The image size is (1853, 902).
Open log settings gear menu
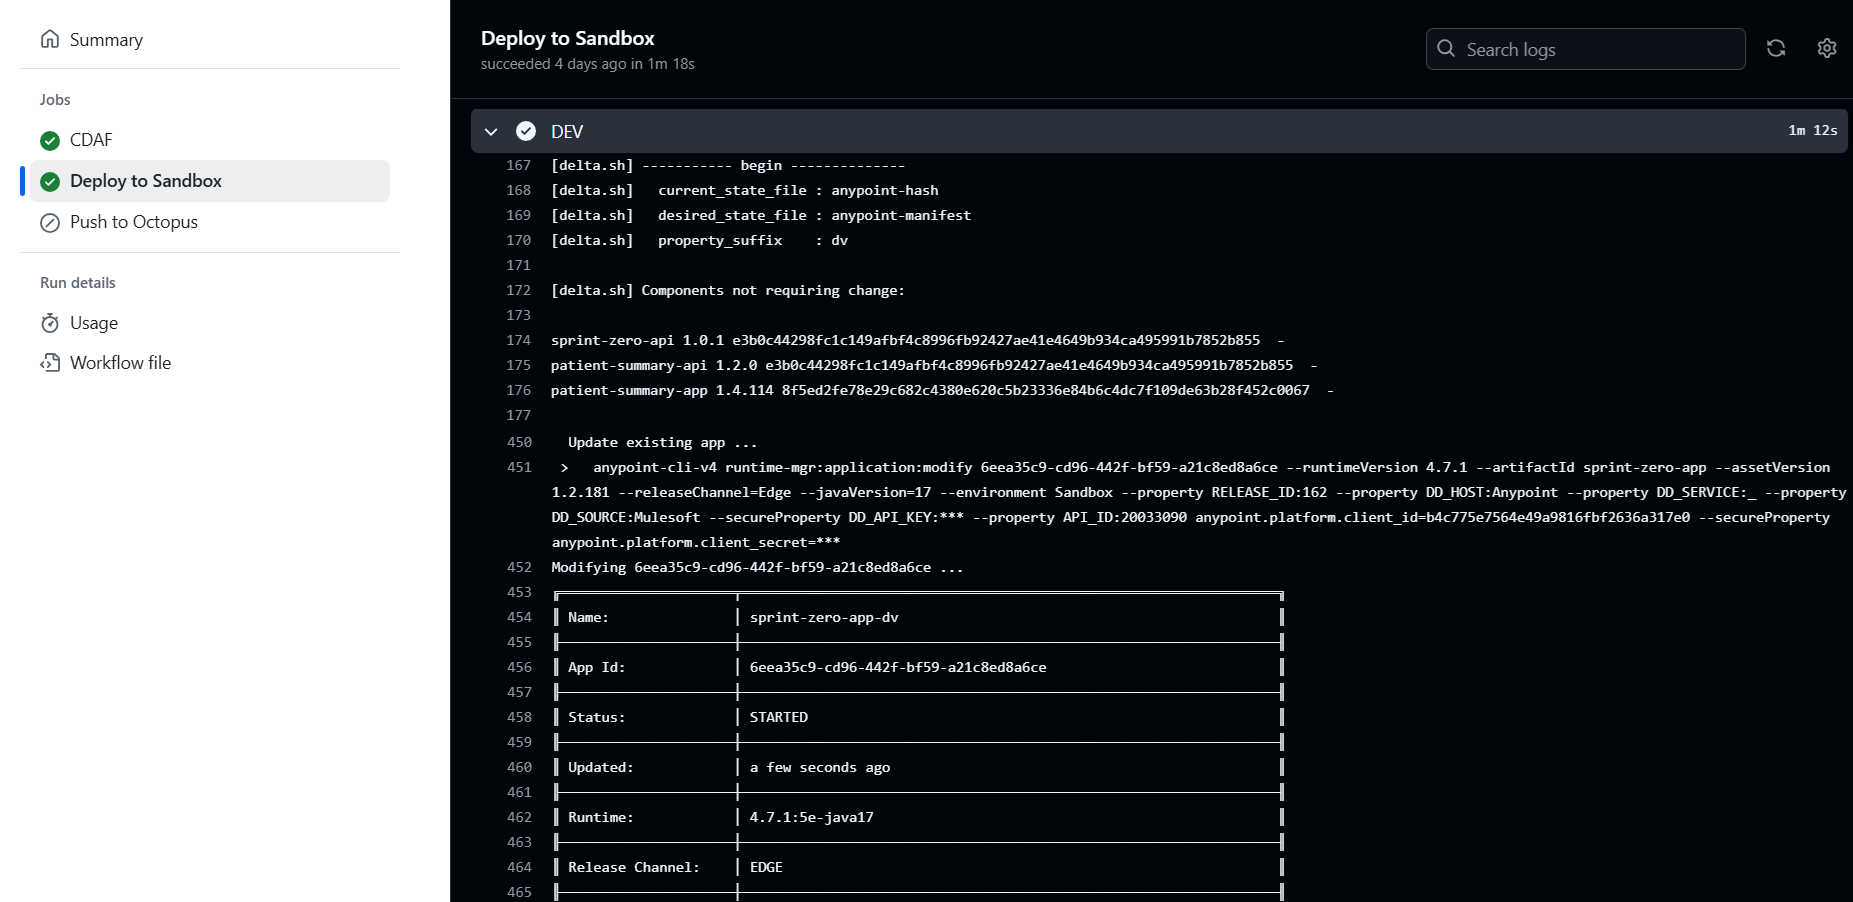[1827, 49]
